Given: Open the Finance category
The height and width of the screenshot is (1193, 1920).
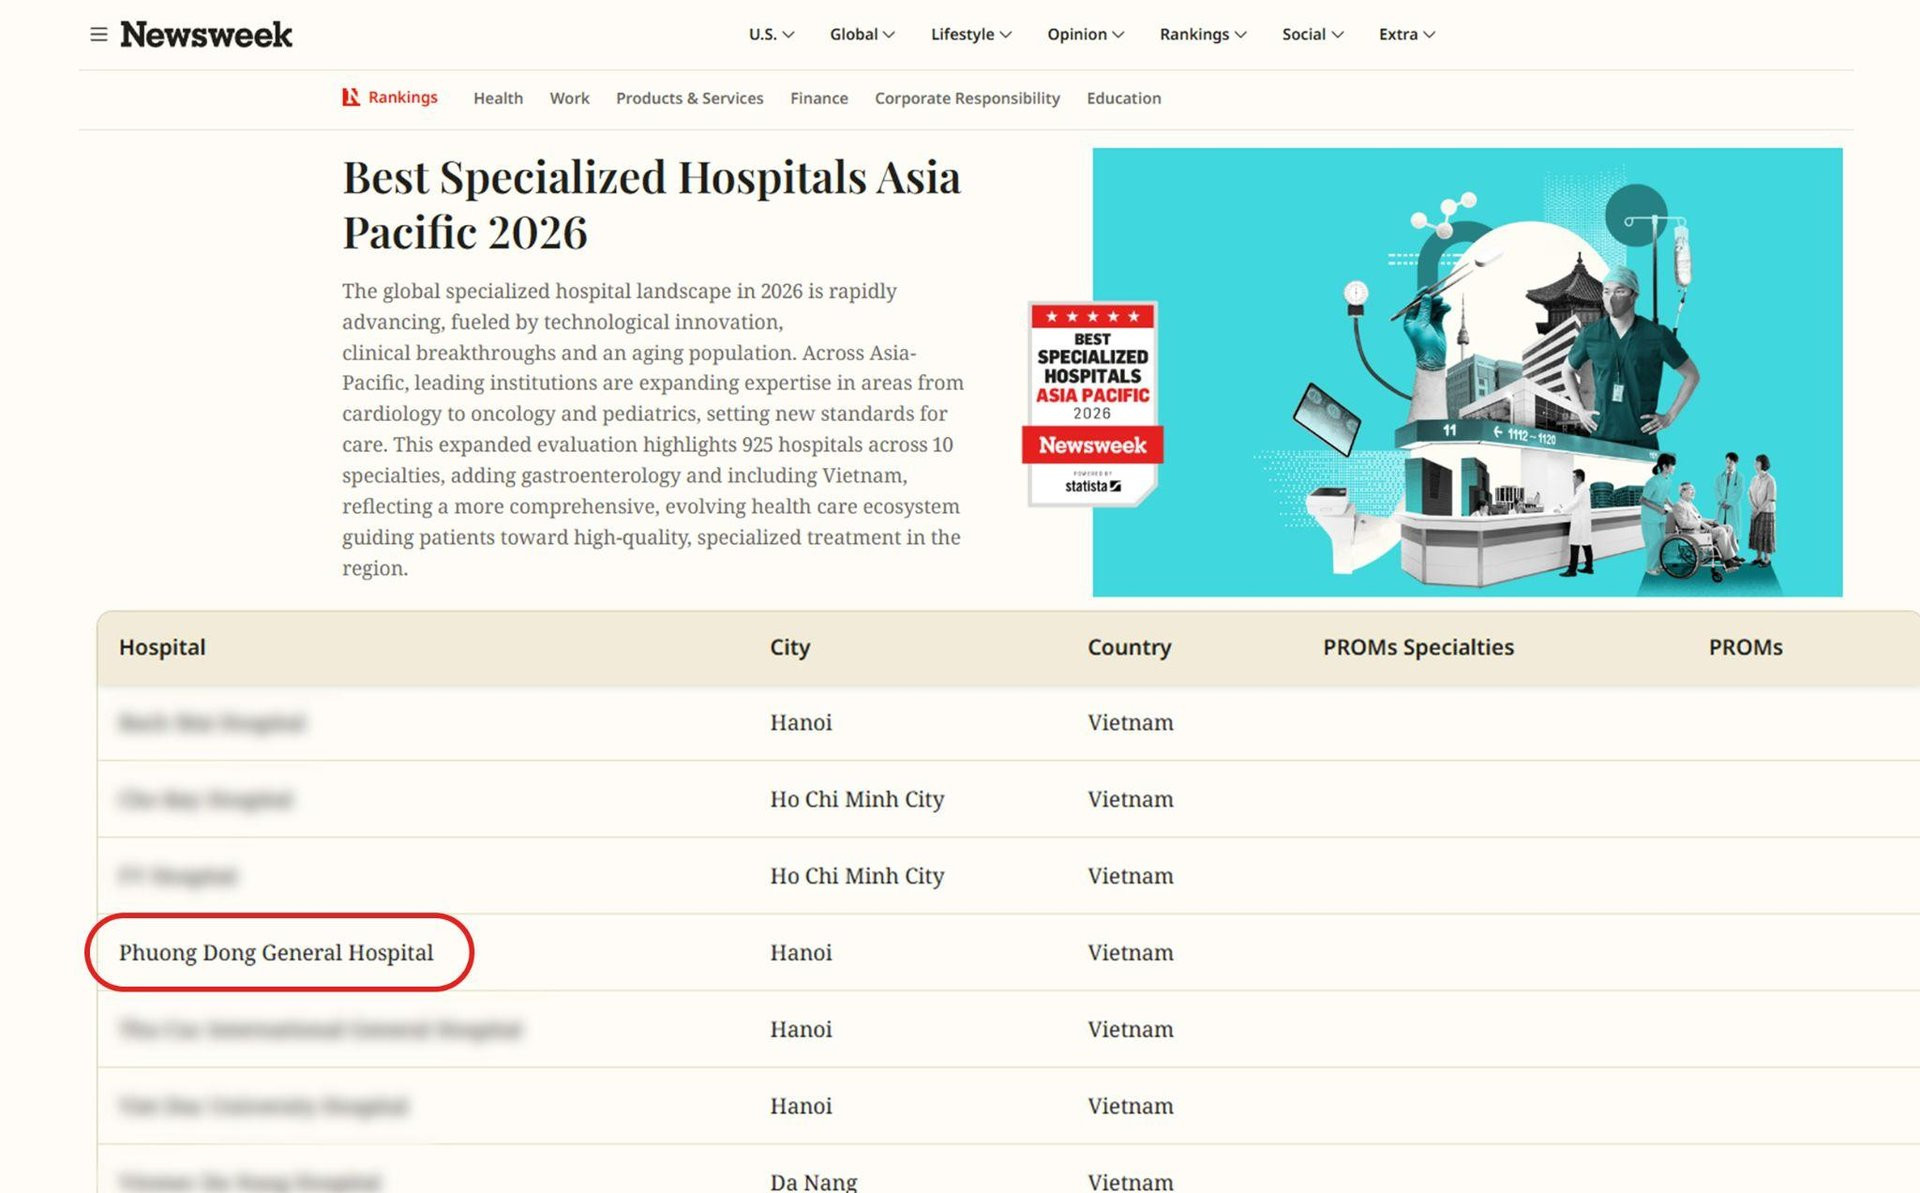Looking at the screenshot, I should coord(819,98).
